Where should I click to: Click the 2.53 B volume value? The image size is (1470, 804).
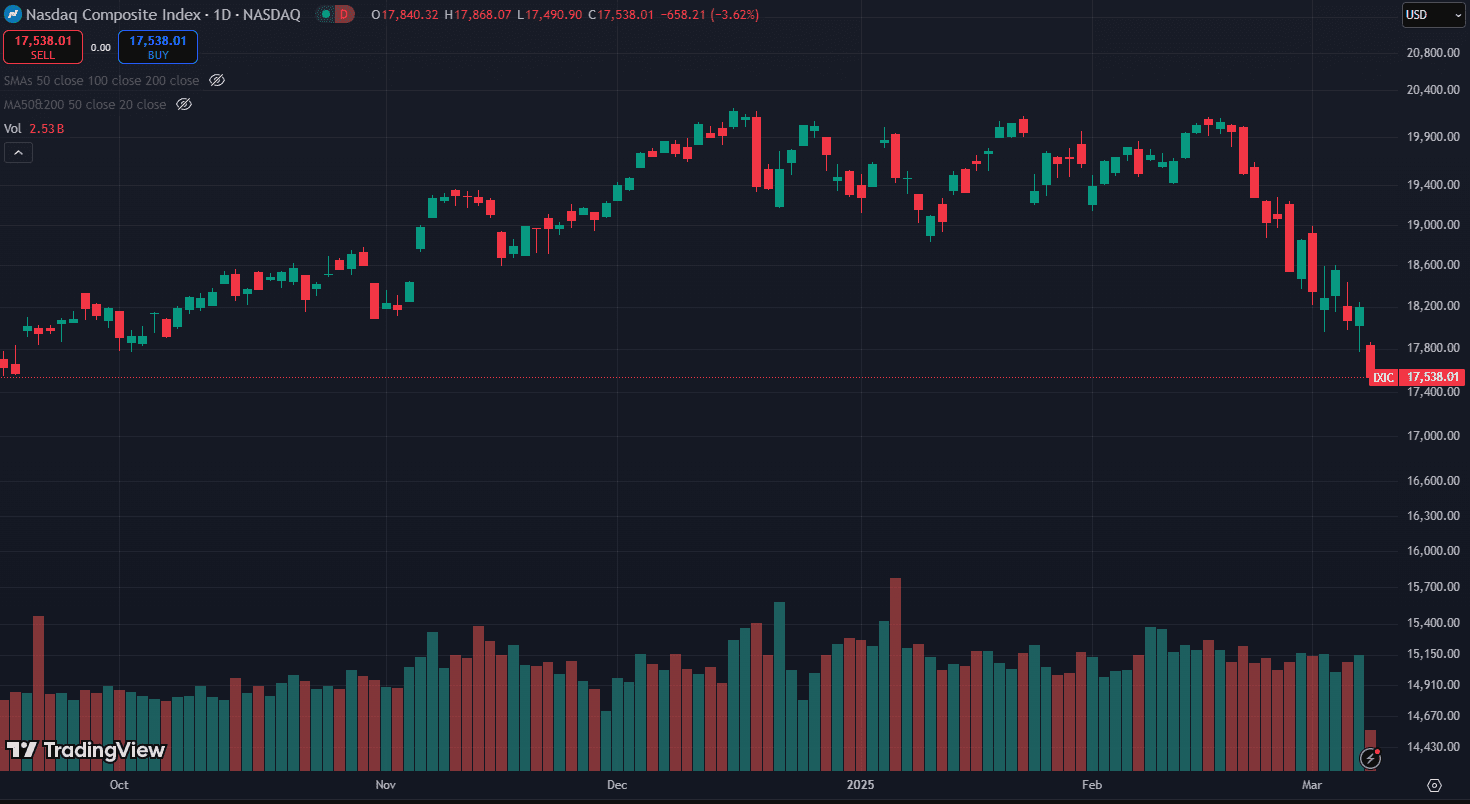pos(47,128)
